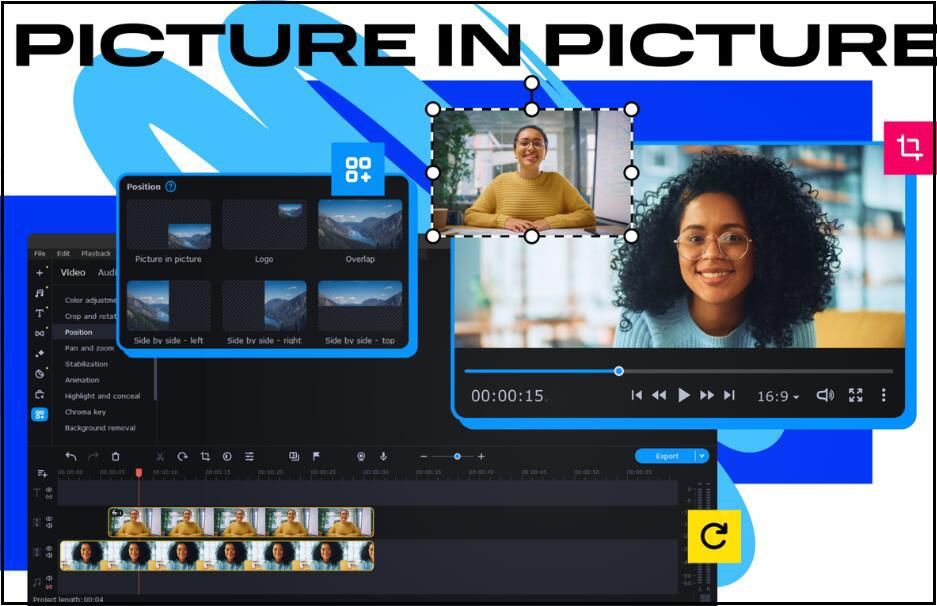Click the microphone record voice-over icon
This screenshot has height=606, width=937.
click(383, 456)
